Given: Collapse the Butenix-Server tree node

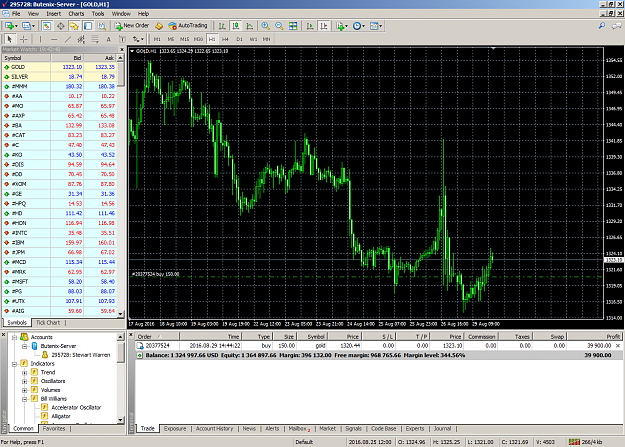Looking at the screenshot, I should [25, 346].
